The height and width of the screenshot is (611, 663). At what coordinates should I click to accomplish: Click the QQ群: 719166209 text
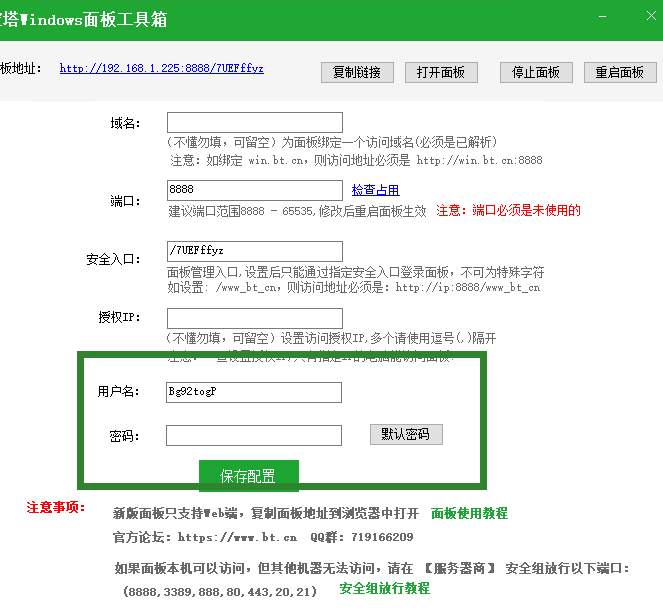[362, 537]
